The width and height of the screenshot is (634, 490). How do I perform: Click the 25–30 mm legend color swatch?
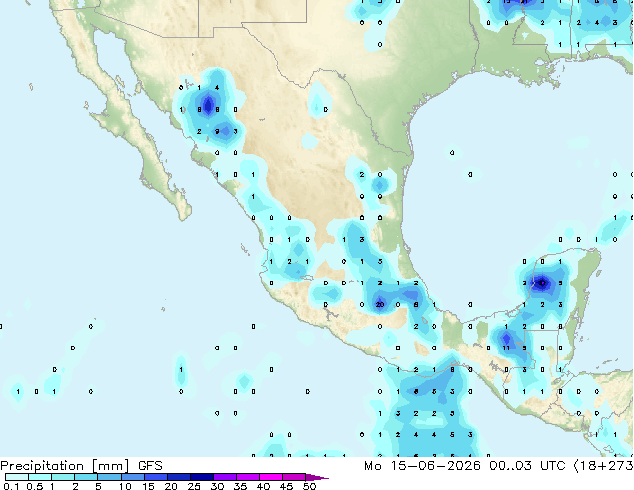[201, 477]
